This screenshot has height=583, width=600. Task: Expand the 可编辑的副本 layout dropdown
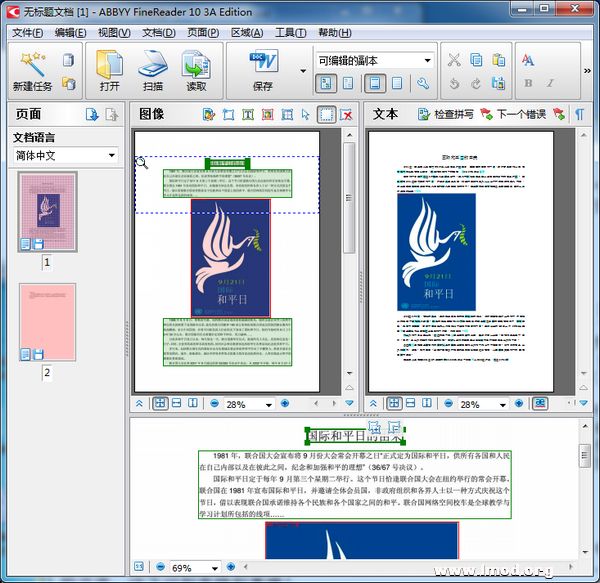coord(427,61)
